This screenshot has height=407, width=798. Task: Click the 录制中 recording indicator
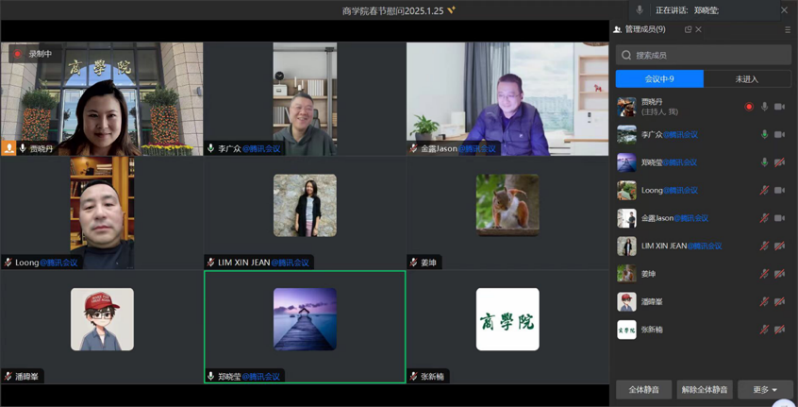click(x=34, y=53)
